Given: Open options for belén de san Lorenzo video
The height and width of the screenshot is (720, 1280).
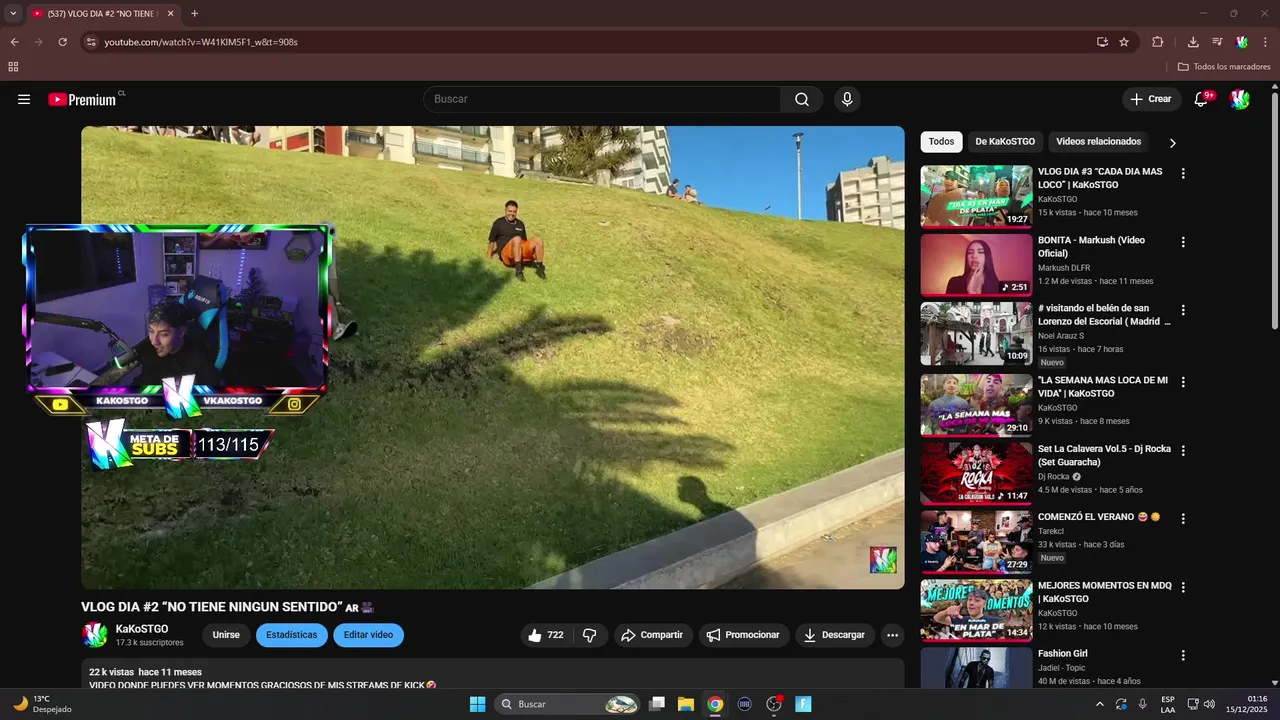Looking at the screenshot, I should coord(1183,310).
